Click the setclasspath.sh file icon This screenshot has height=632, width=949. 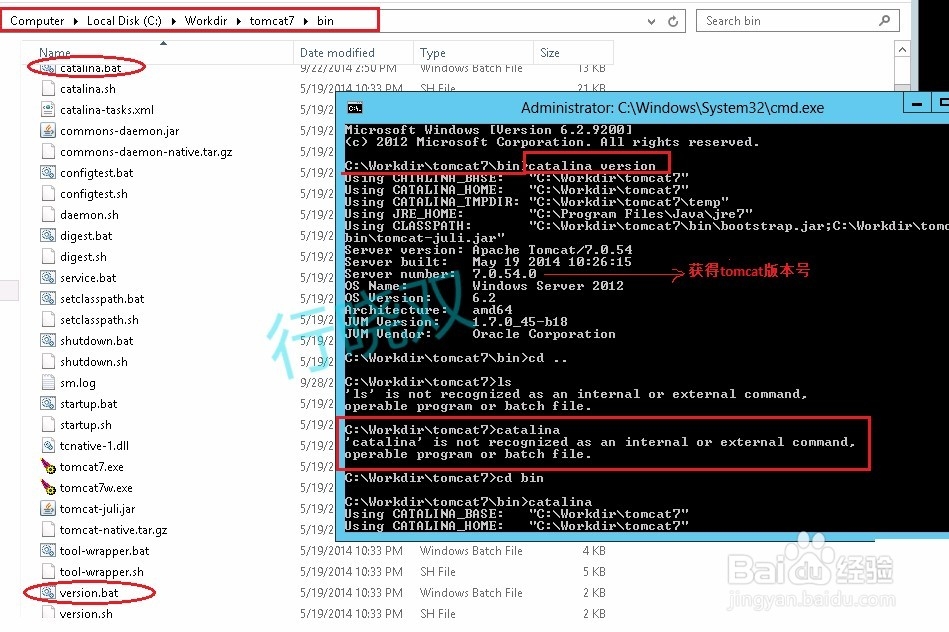tap(48, 320)
